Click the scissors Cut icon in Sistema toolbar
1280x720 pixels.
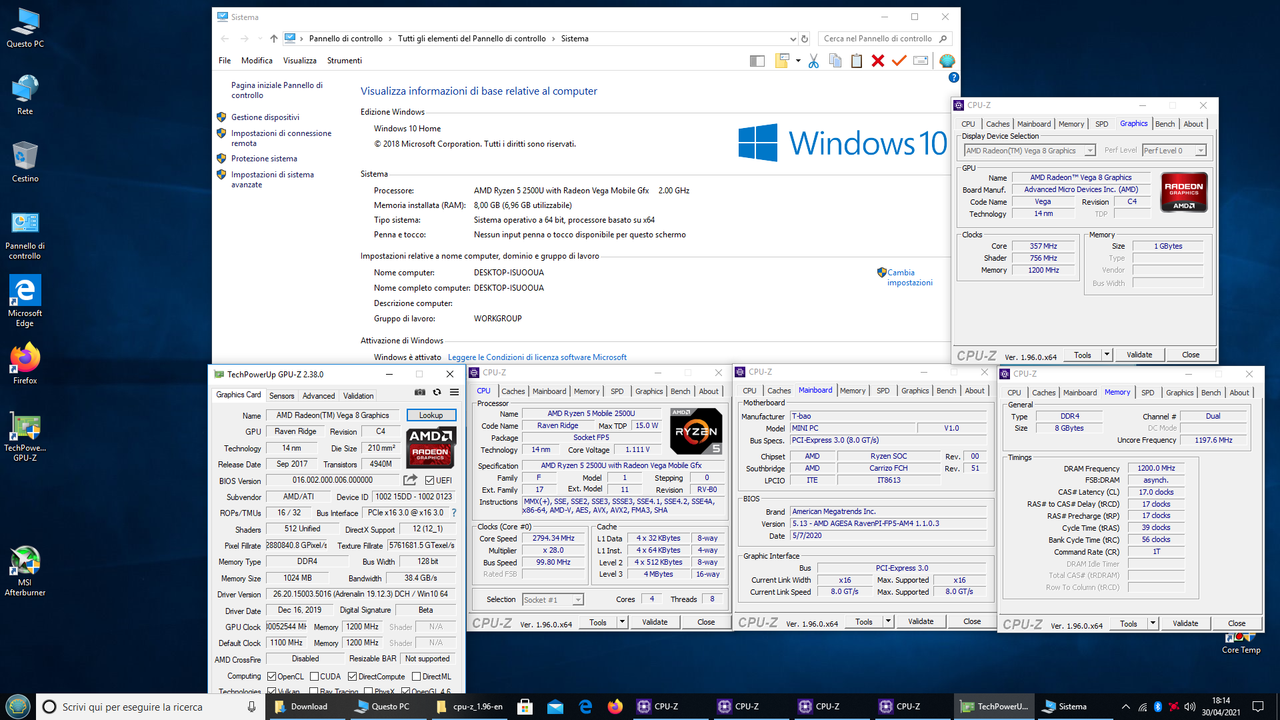click(813, 61)
